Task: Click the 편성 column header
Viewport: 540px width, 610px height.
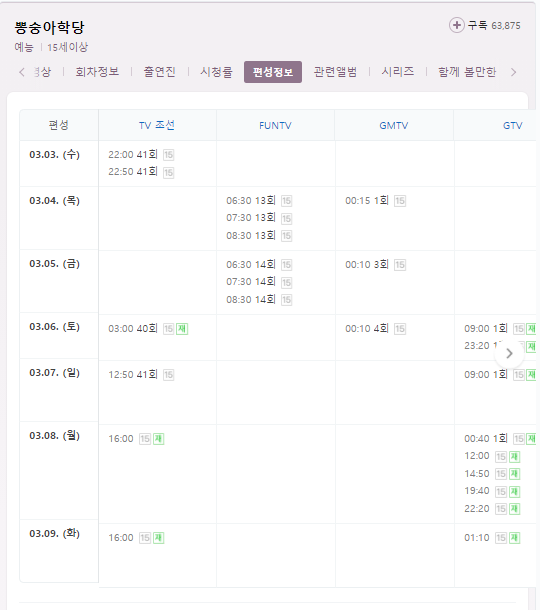Action: 59,125
